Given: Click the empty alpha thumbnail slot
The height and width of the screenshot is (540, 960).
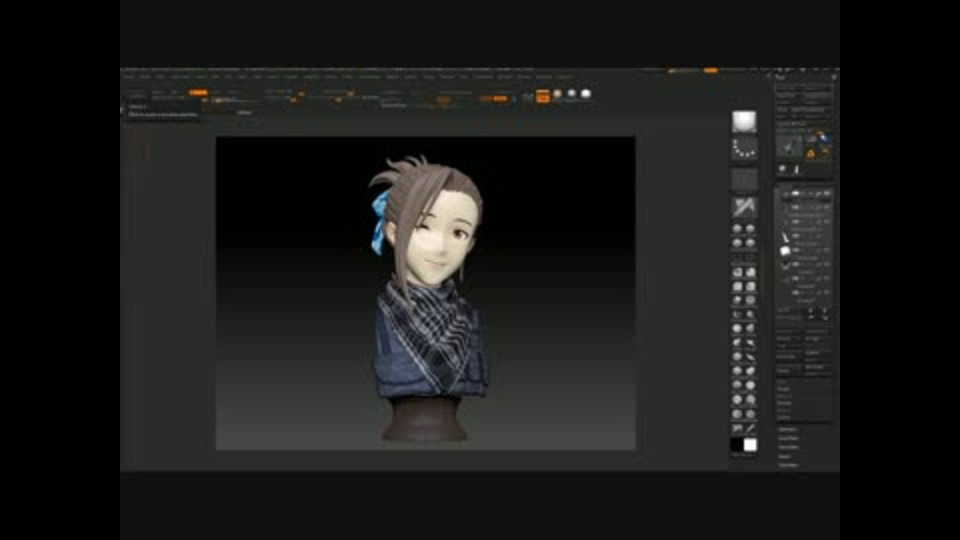Looking at the screenshot, I should (744, 180).
